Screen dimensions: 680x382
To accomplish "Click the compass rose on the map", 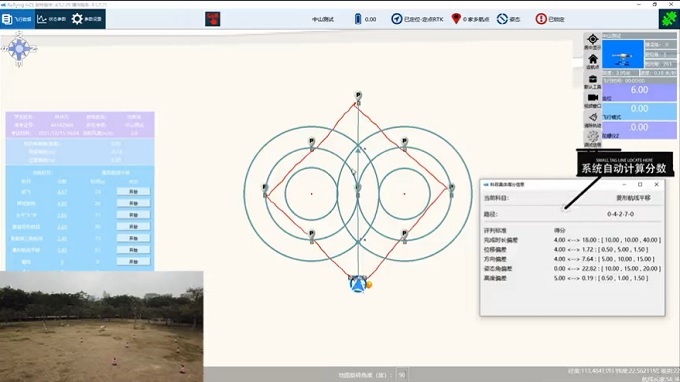I will (x=19, y=49).
